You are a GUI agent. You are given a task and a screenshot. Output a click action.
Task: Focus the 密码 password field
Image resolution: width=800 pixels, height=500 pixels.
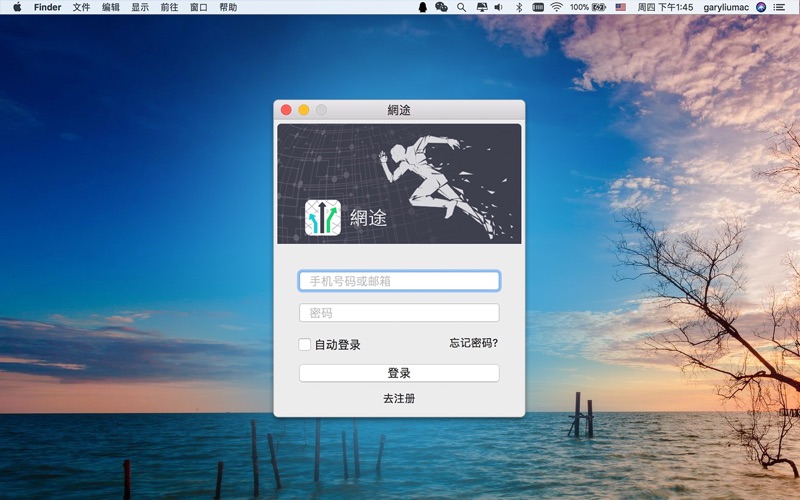point(399,313)
